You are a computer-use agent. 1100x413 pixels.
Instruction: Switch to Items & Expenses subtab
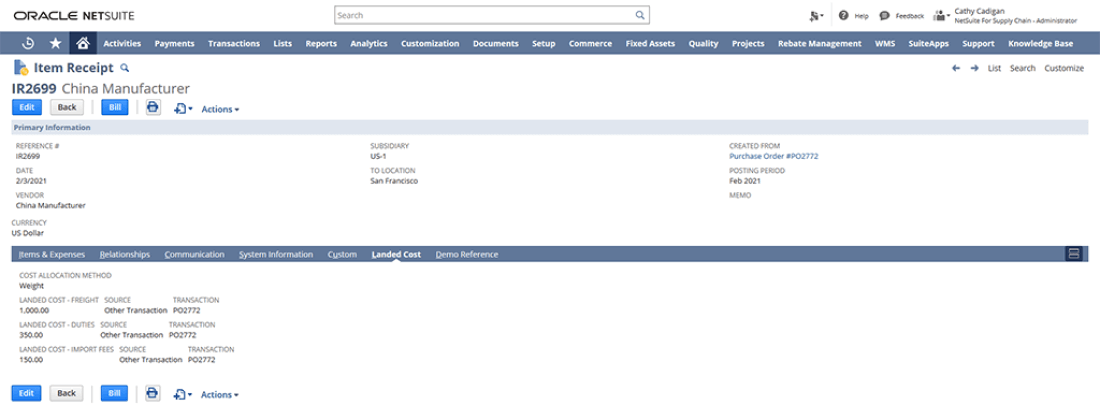pyautogui.click(x=52, y=255)
